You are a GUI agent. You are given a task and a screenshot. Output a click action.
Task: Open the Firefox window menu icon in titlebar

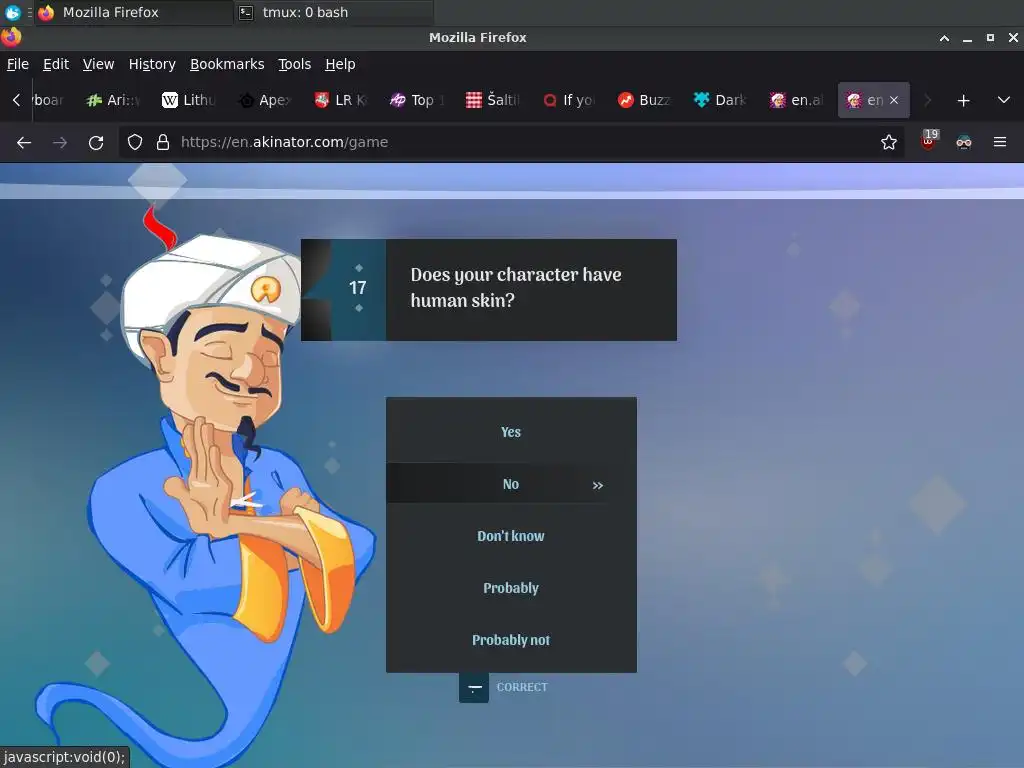[x=11, y=37]
